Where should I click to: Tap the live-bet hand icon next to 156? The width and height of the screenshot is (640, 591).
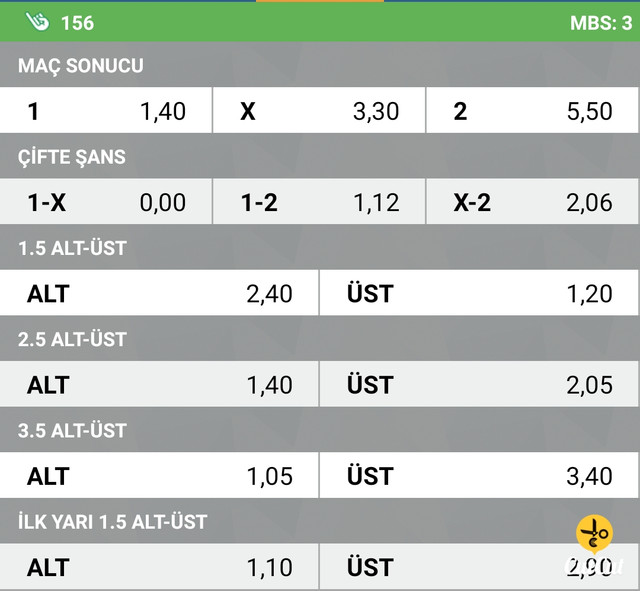37,22
